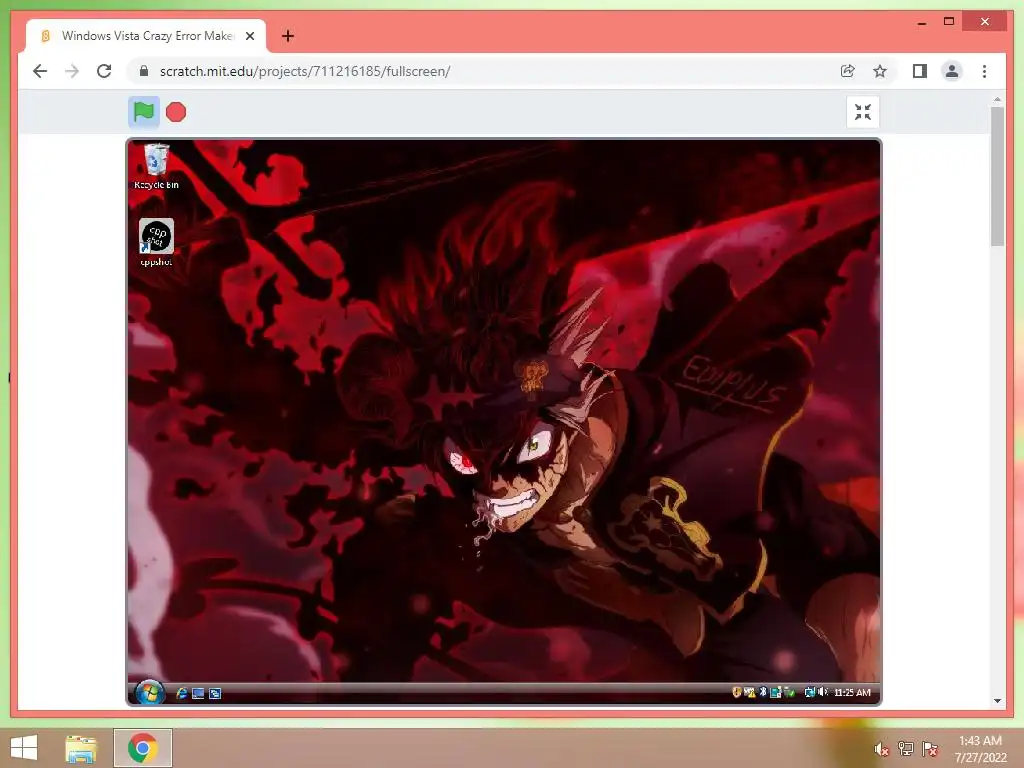
Task: Click the red stop button
Action: pos(176,112)
